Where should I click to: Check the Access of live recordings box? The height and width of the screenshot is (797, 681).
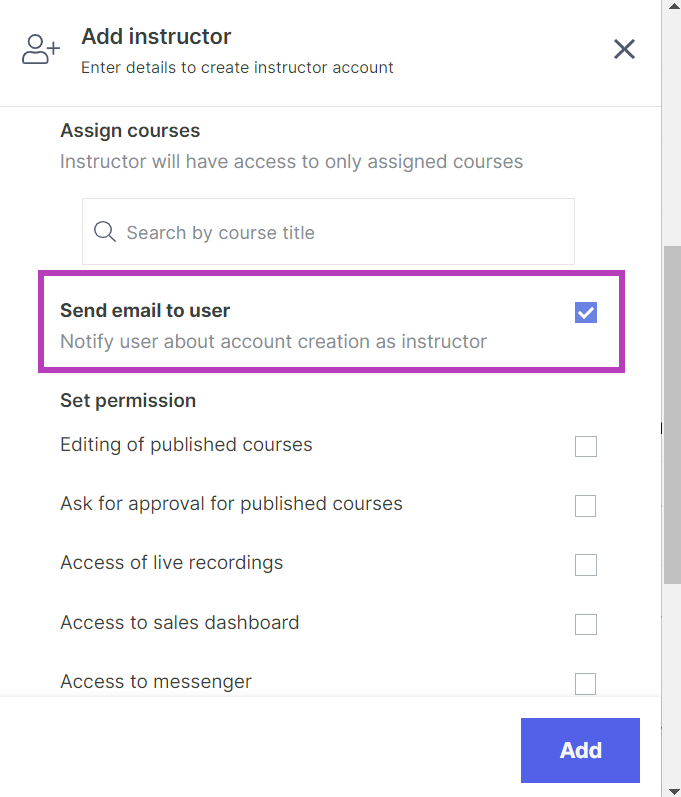click(586, 565)
